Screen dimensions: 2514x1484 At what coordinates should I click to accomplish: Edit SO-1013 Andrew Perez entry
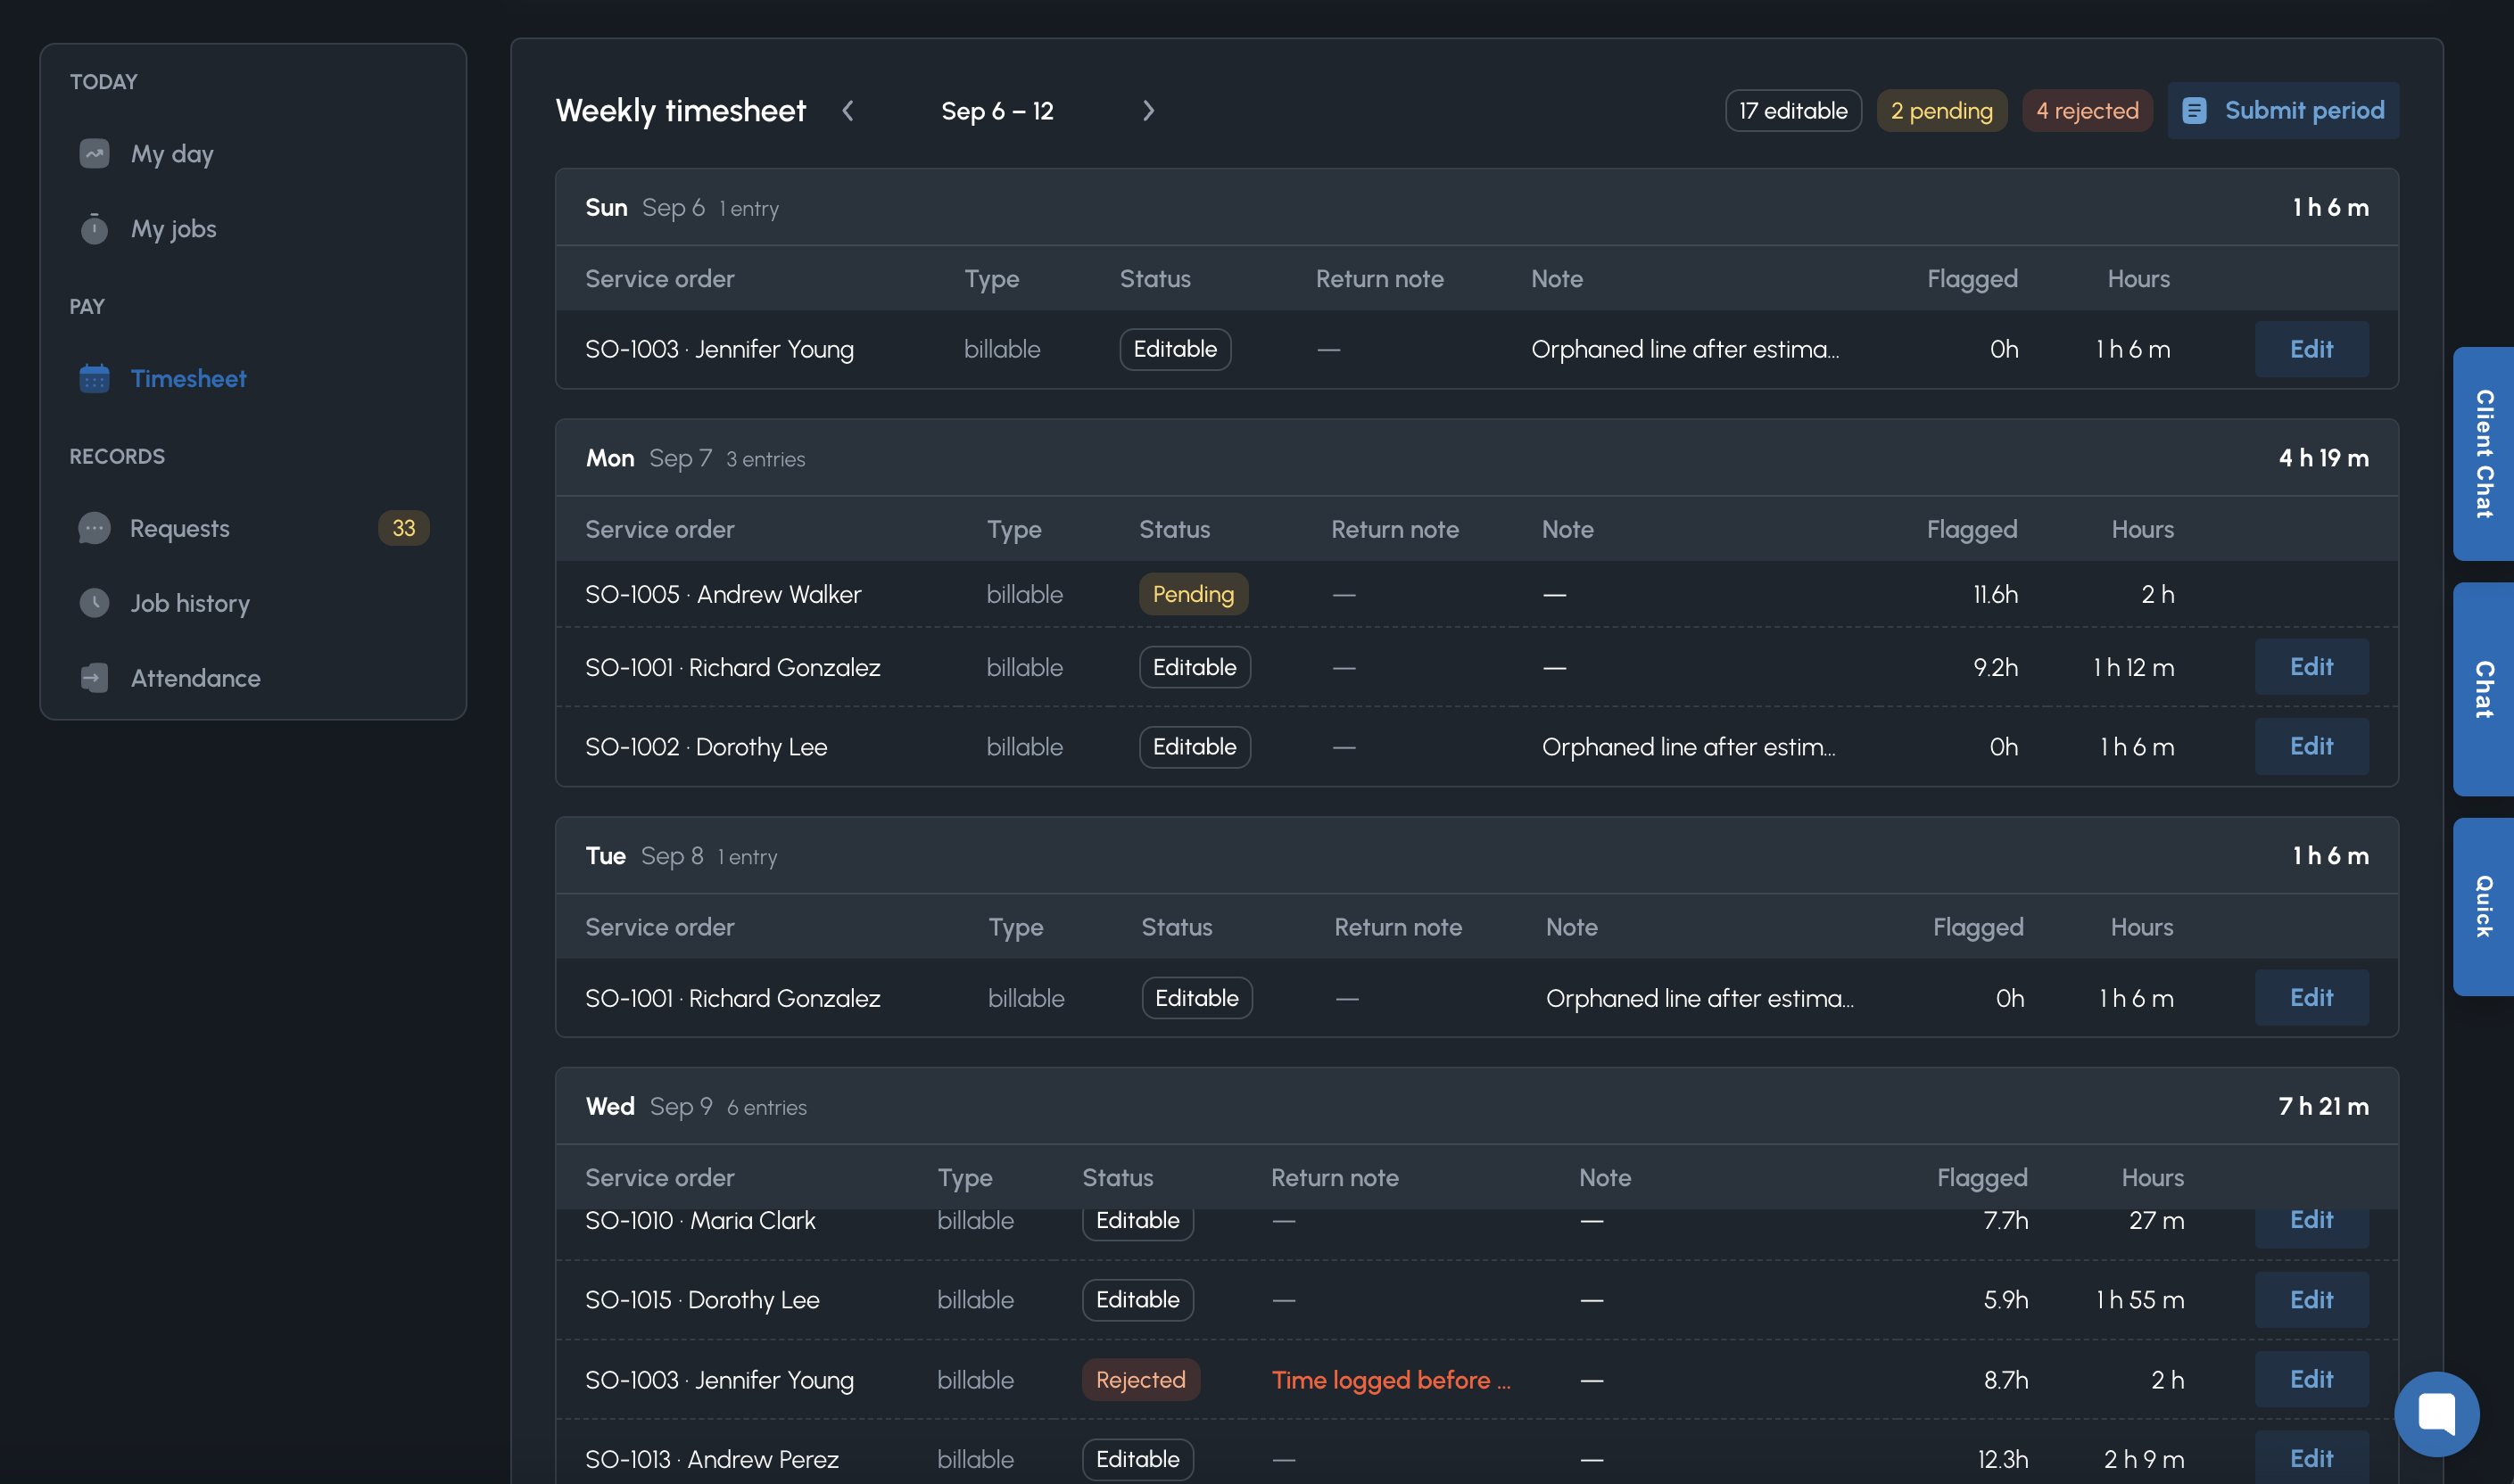pos(2311,1459)
